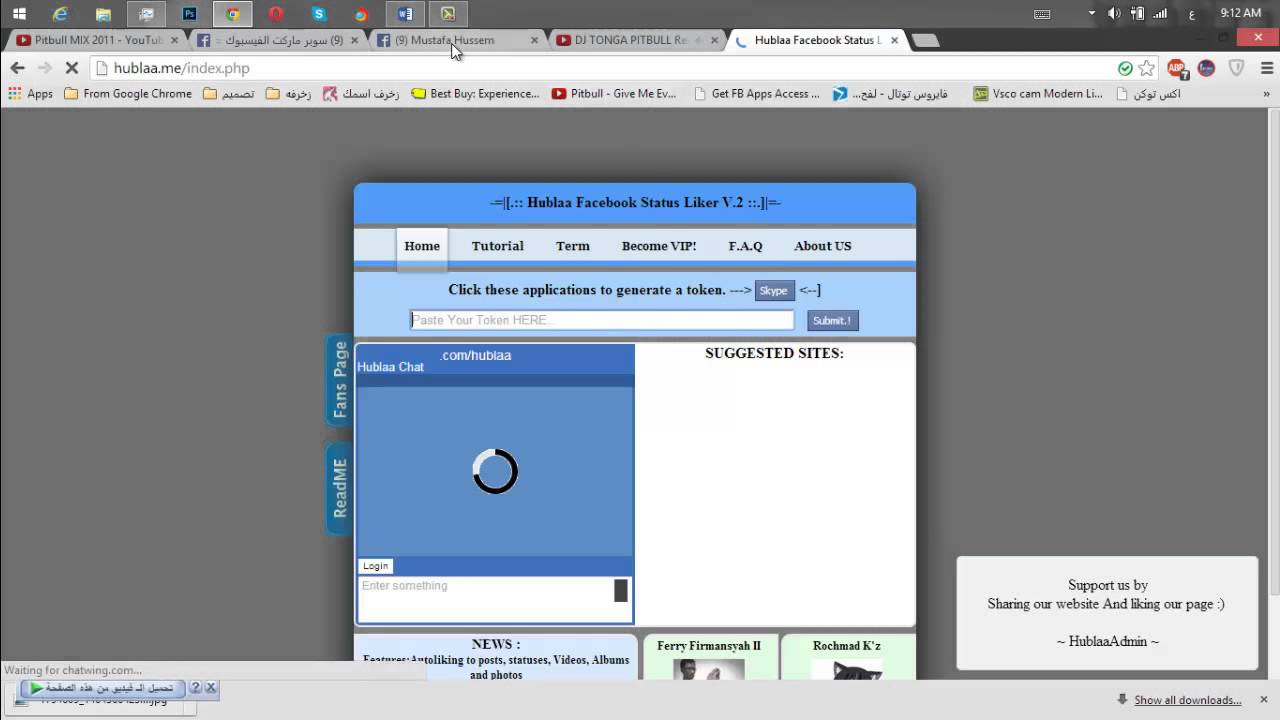Close the Pitbull MIX 2011 tab
1280x720 pixels.
(175, 40)
